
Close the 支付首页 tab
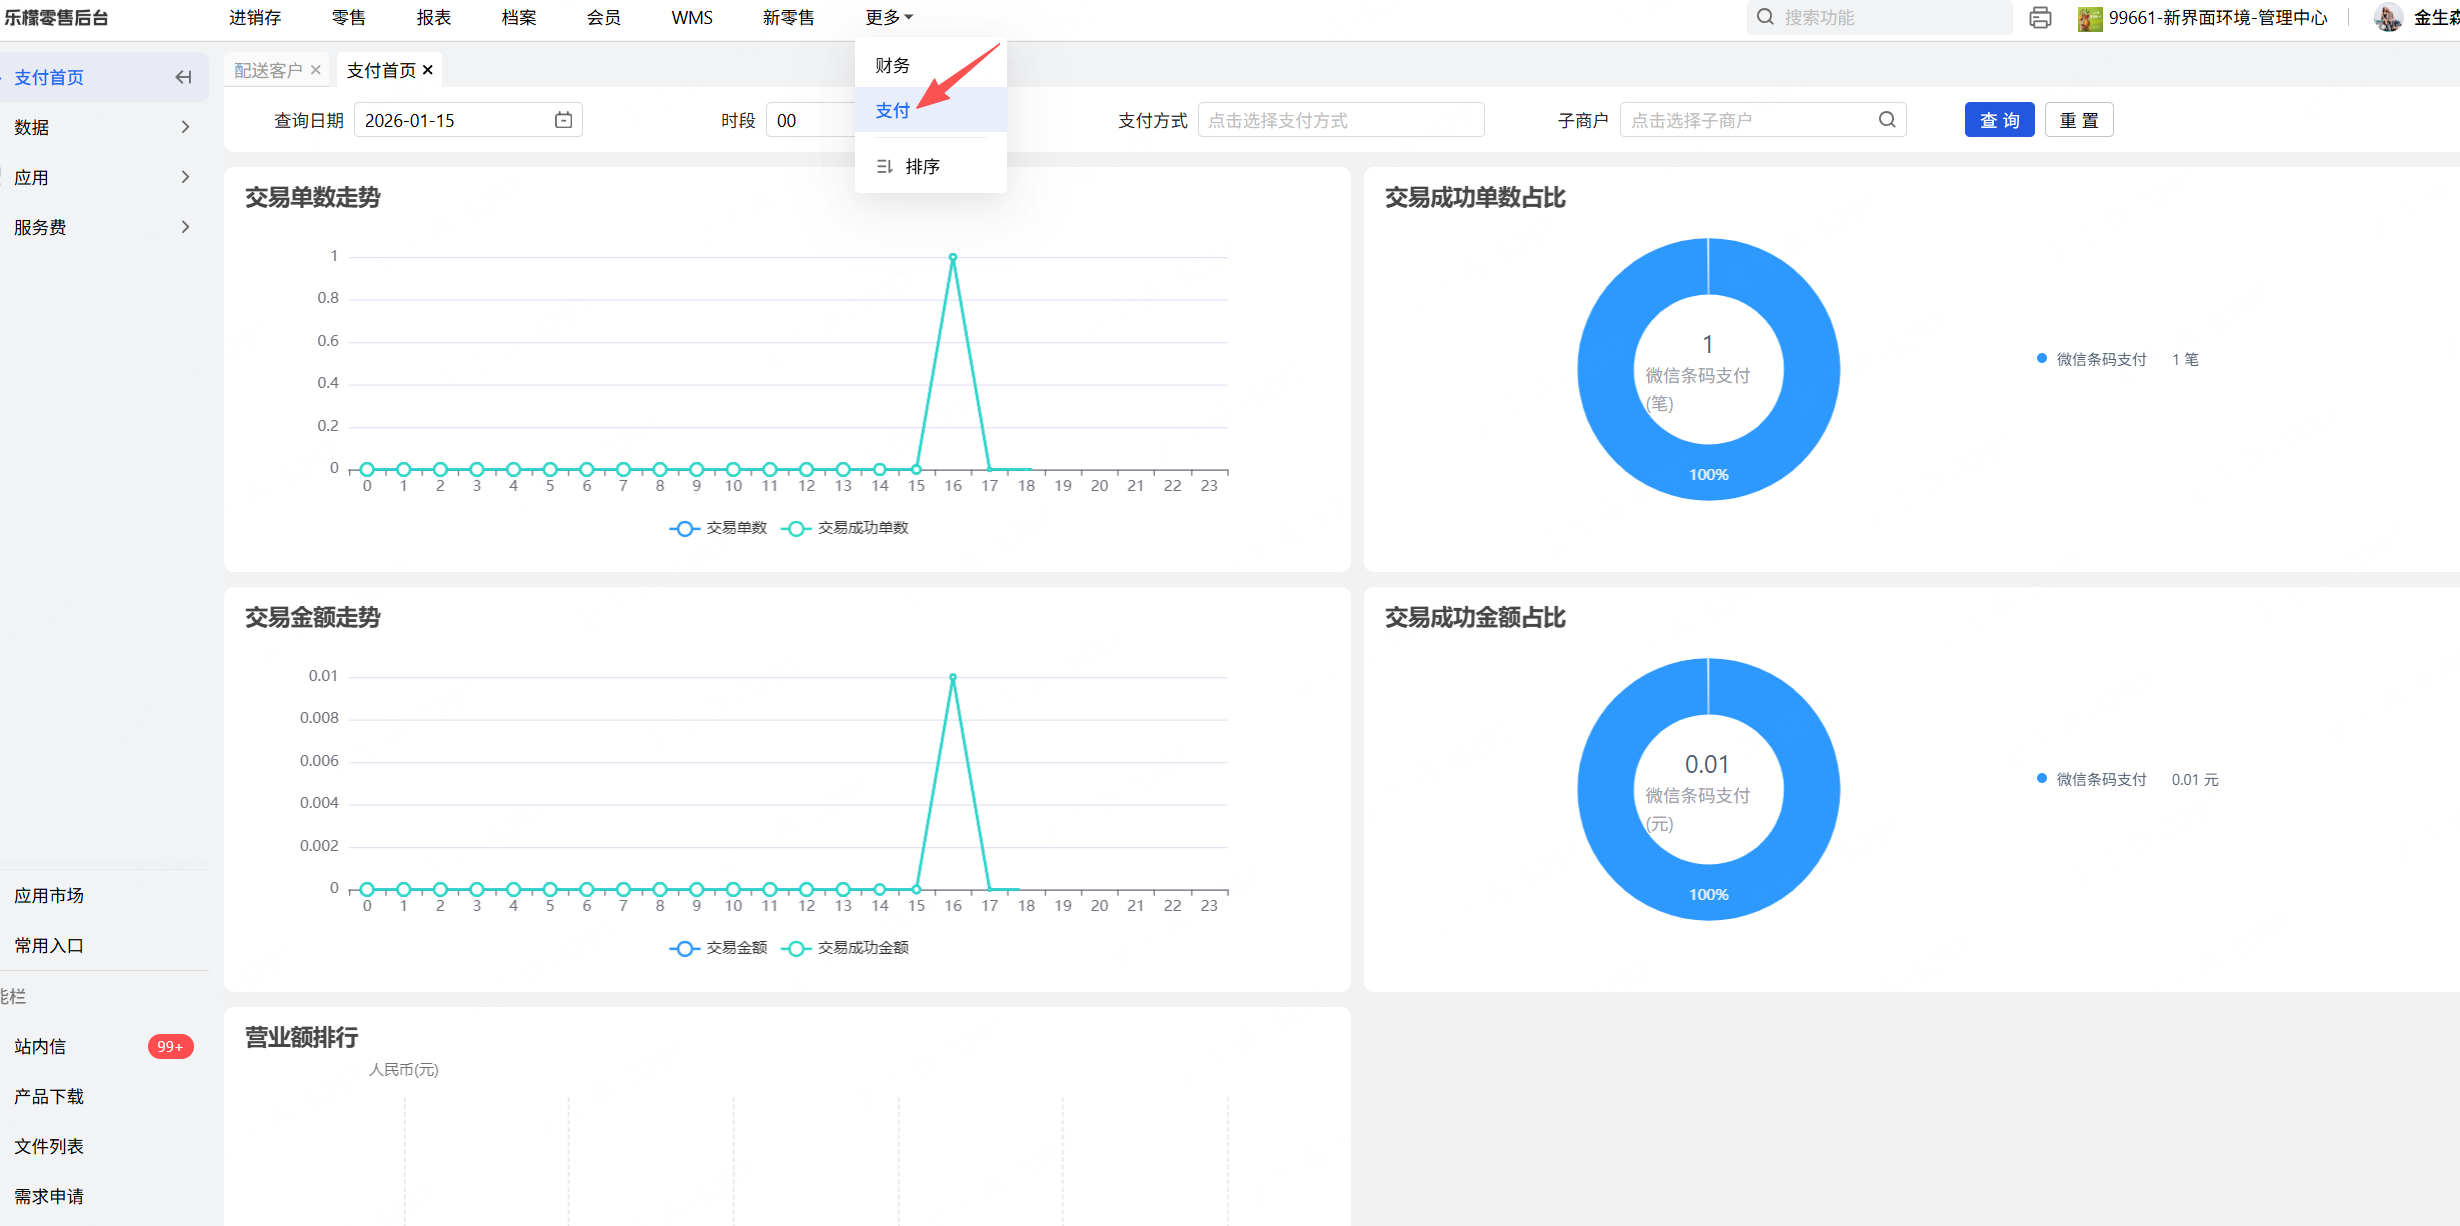click(x=428, y=70)
